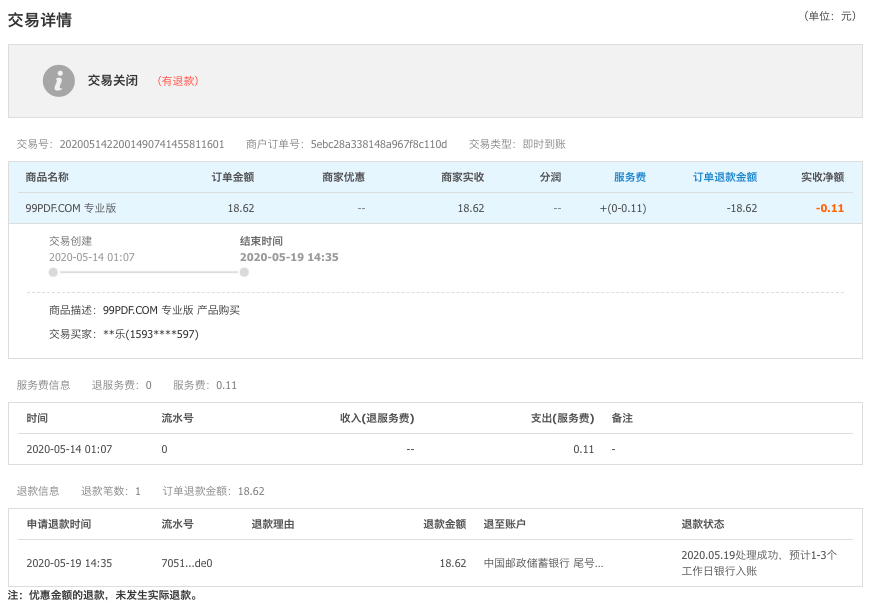Click the 即时到账 transaction type value

click(x=544, y=145)
